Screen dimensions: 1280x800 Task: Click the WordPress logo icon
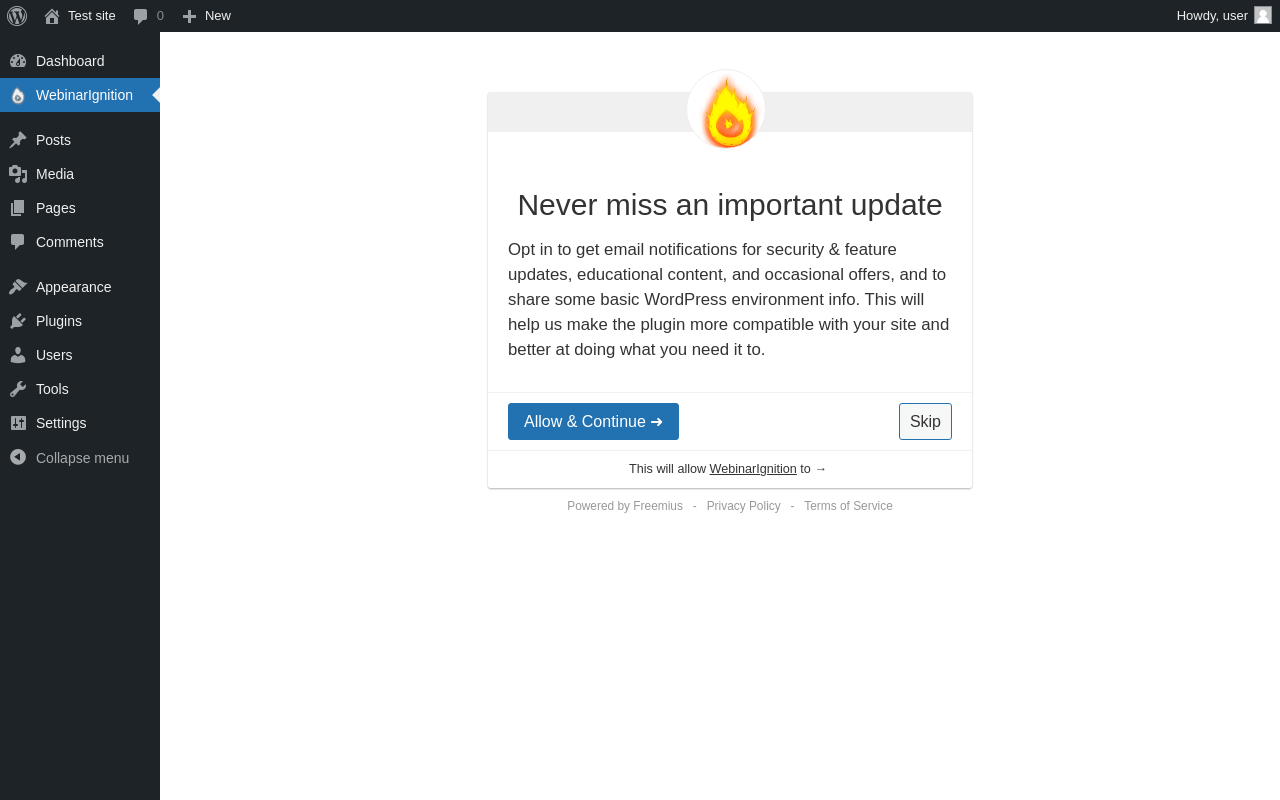17,16
